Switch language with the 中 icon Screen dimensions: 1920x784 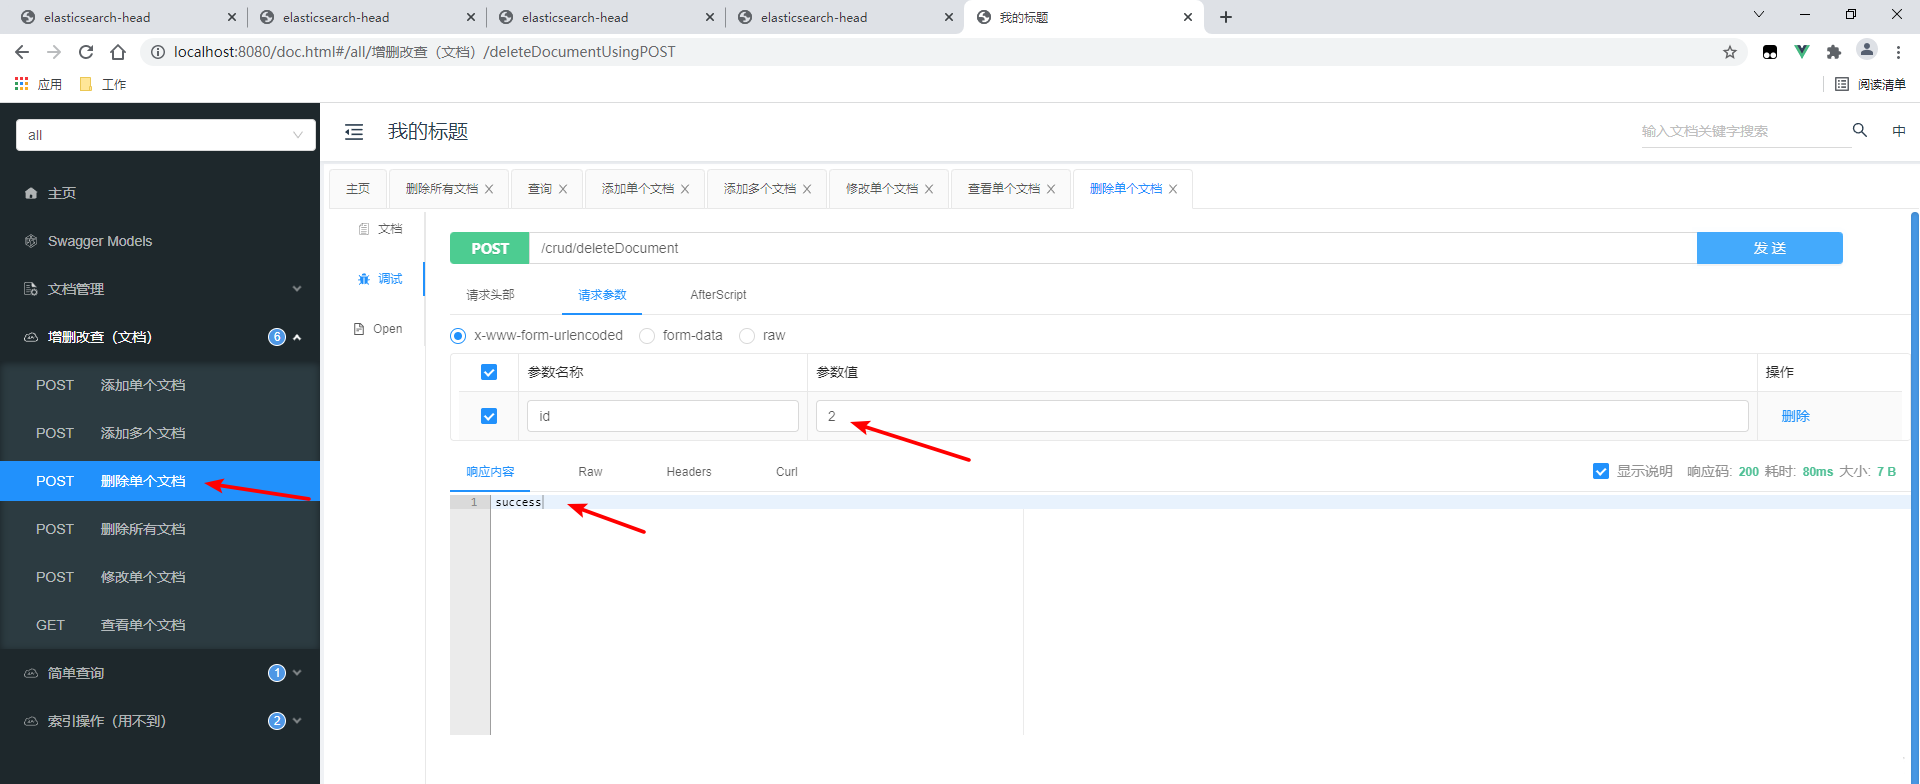coord(1899,131)
